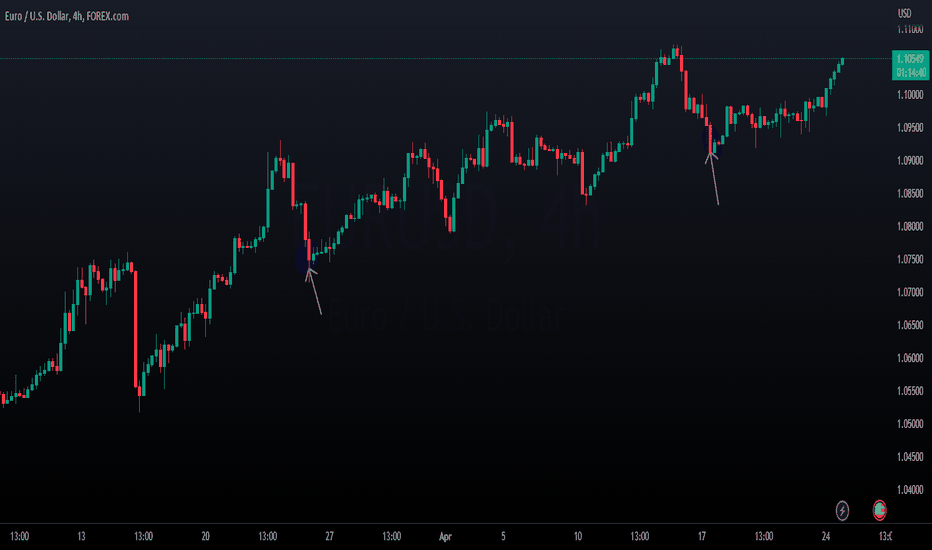Screen dimensions: 932x550
Task: Click the lightning bolt event icon
Action: [842, 510]
